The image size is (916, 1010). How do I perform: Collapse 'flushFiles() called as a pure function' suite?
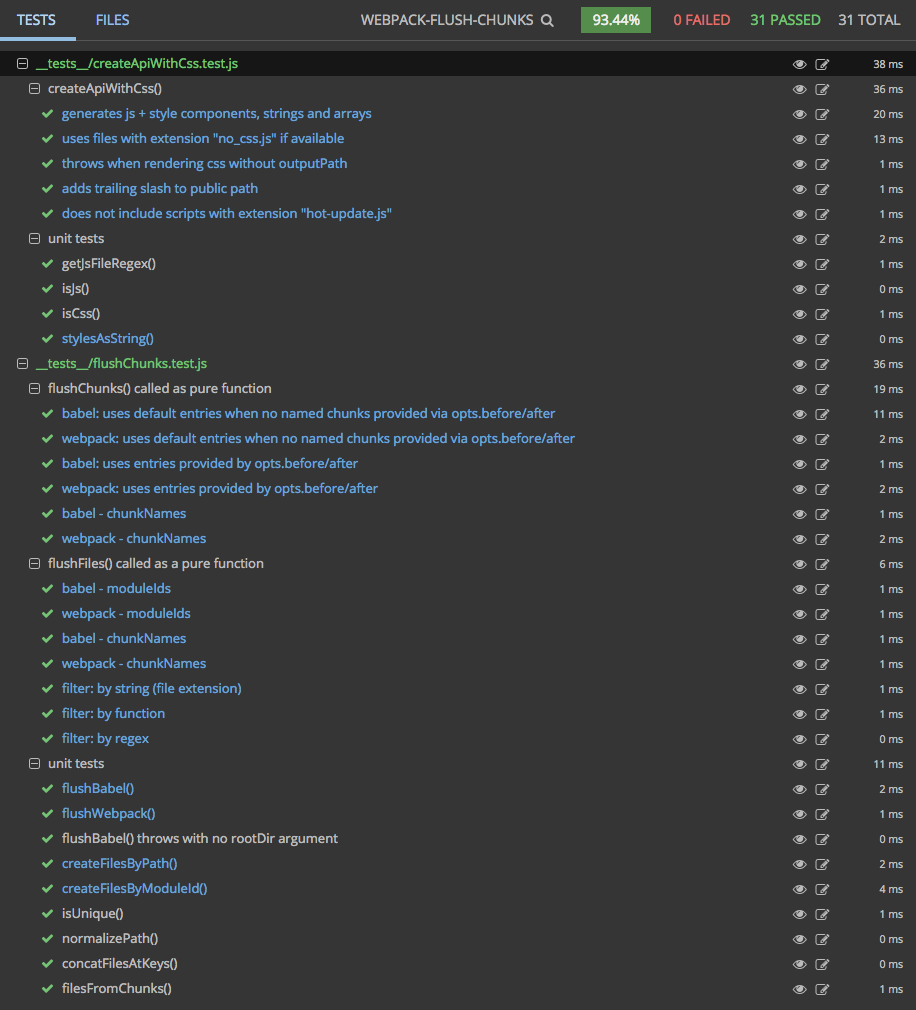pos(35,564)
